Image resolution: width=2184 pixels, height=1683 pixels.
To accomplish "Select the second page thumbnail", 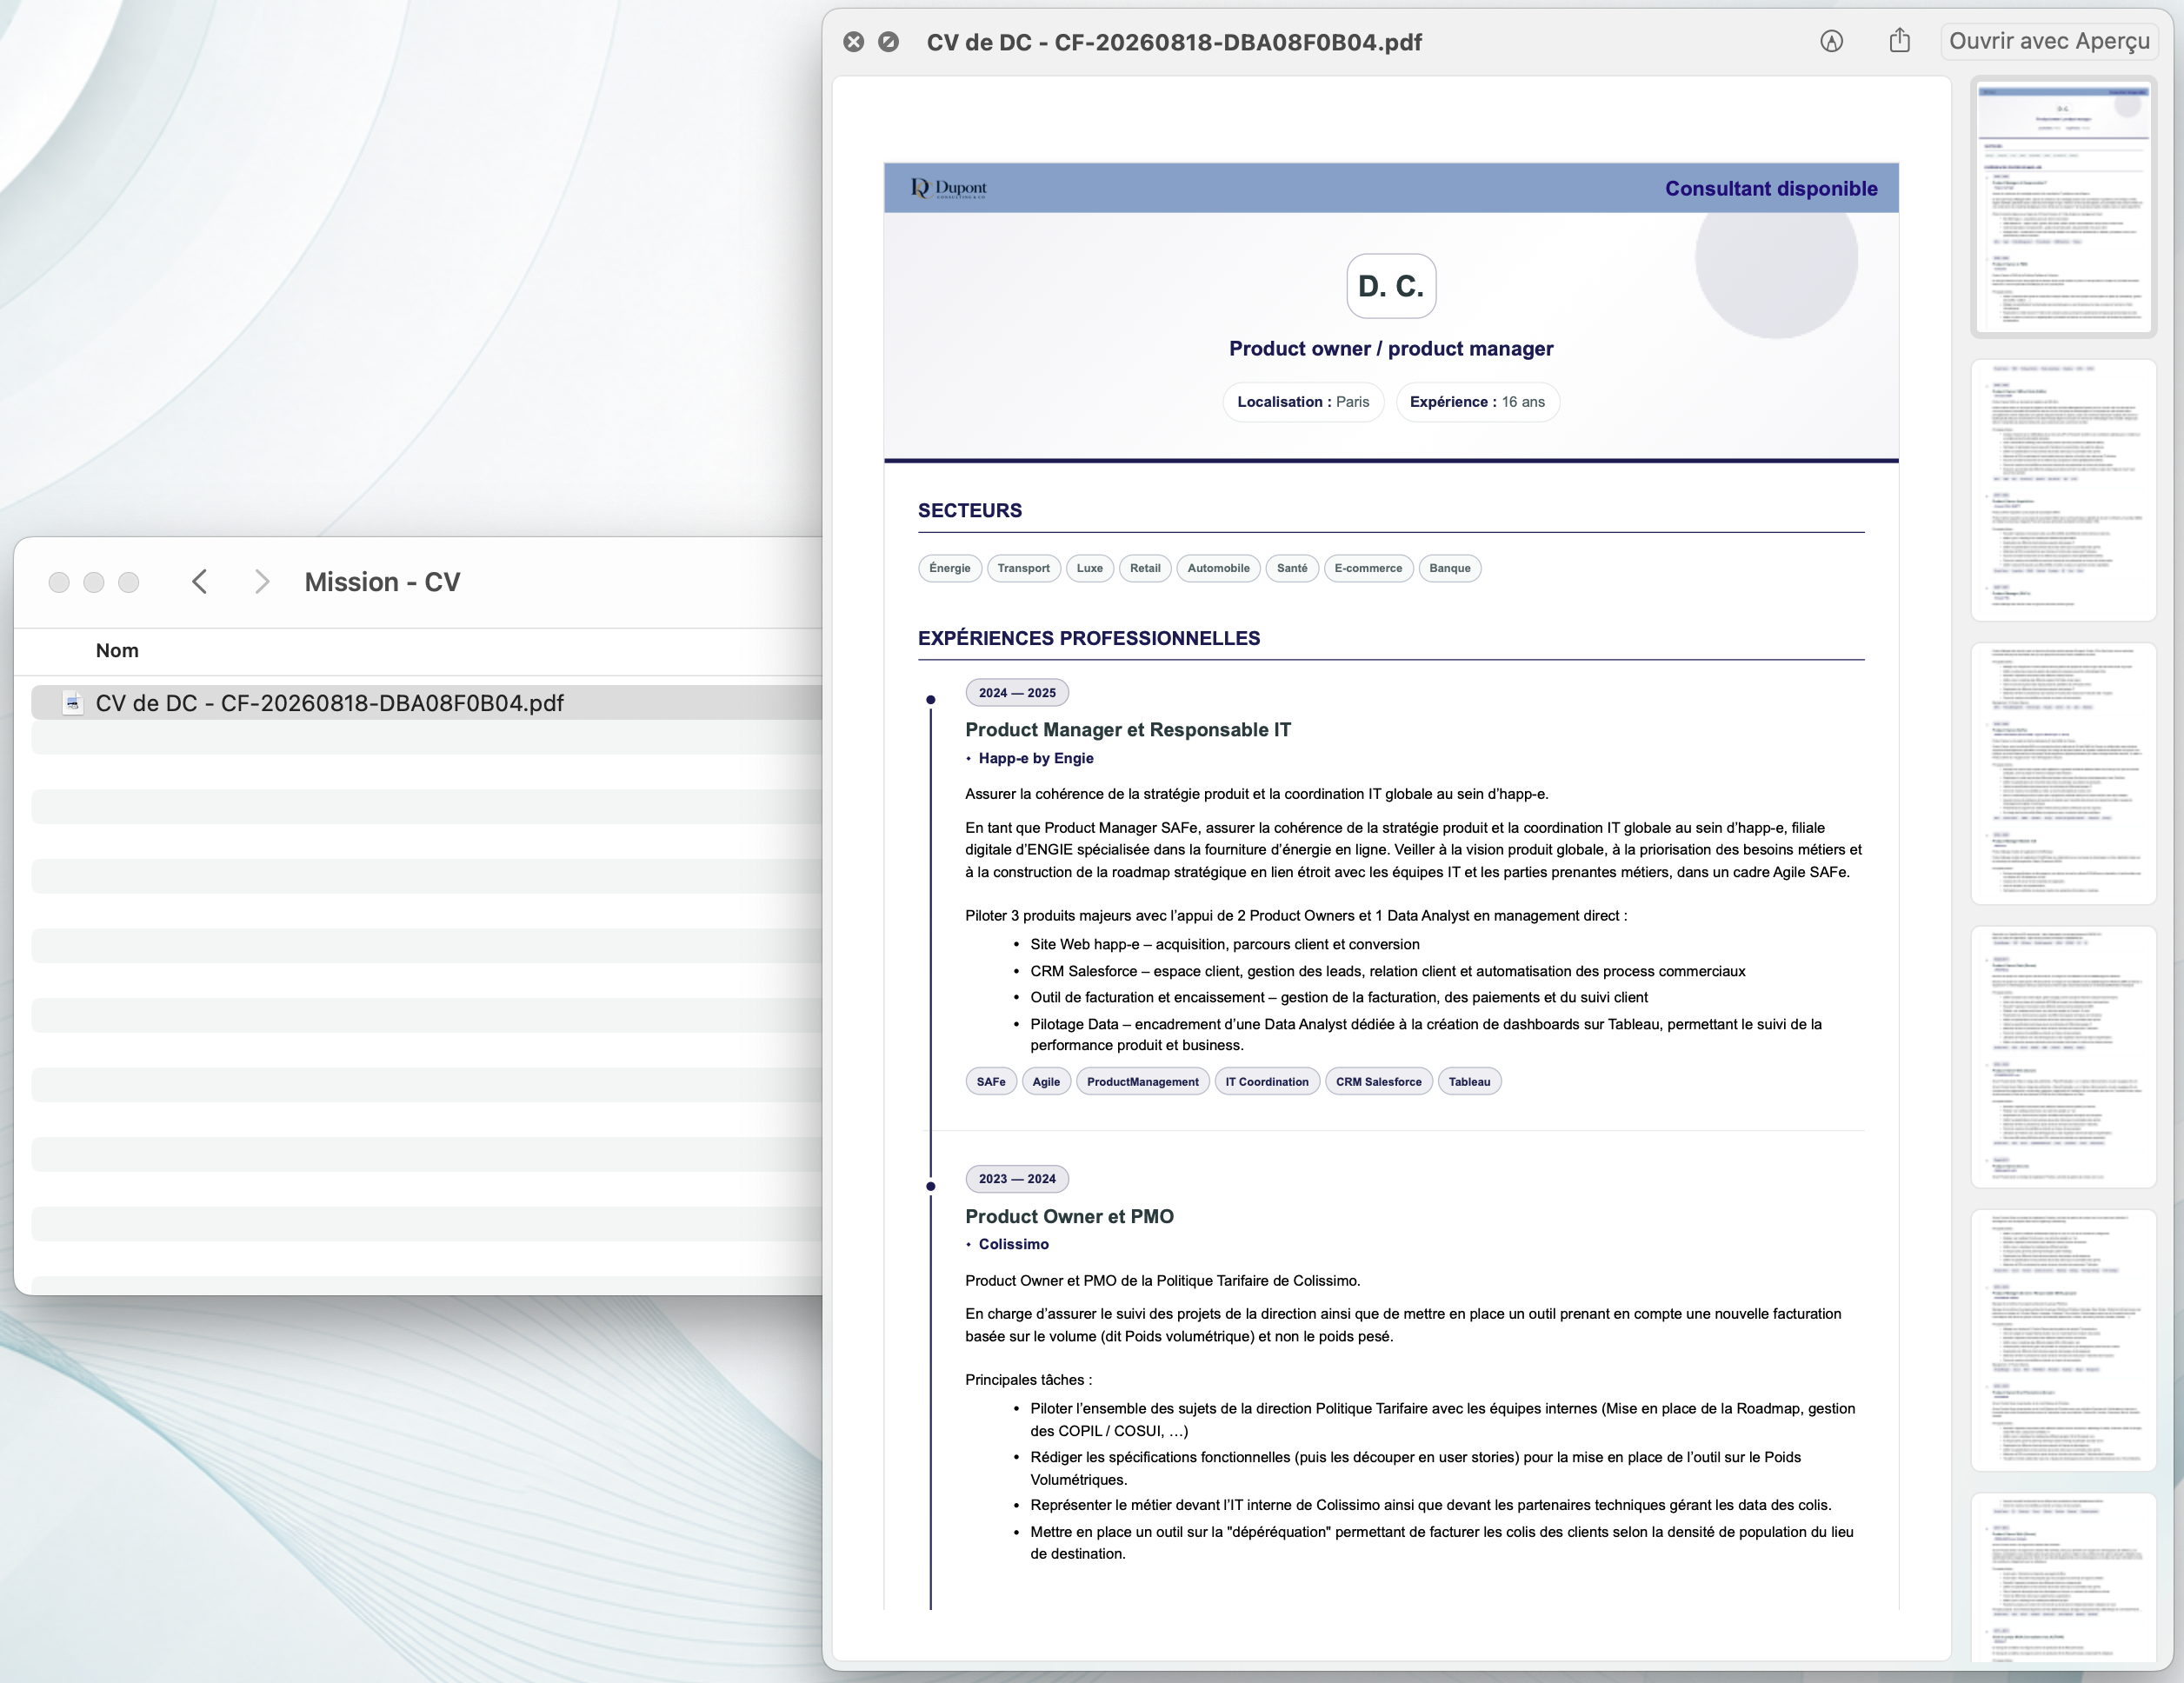I will pyautogui.click(x=2063, y=490).
